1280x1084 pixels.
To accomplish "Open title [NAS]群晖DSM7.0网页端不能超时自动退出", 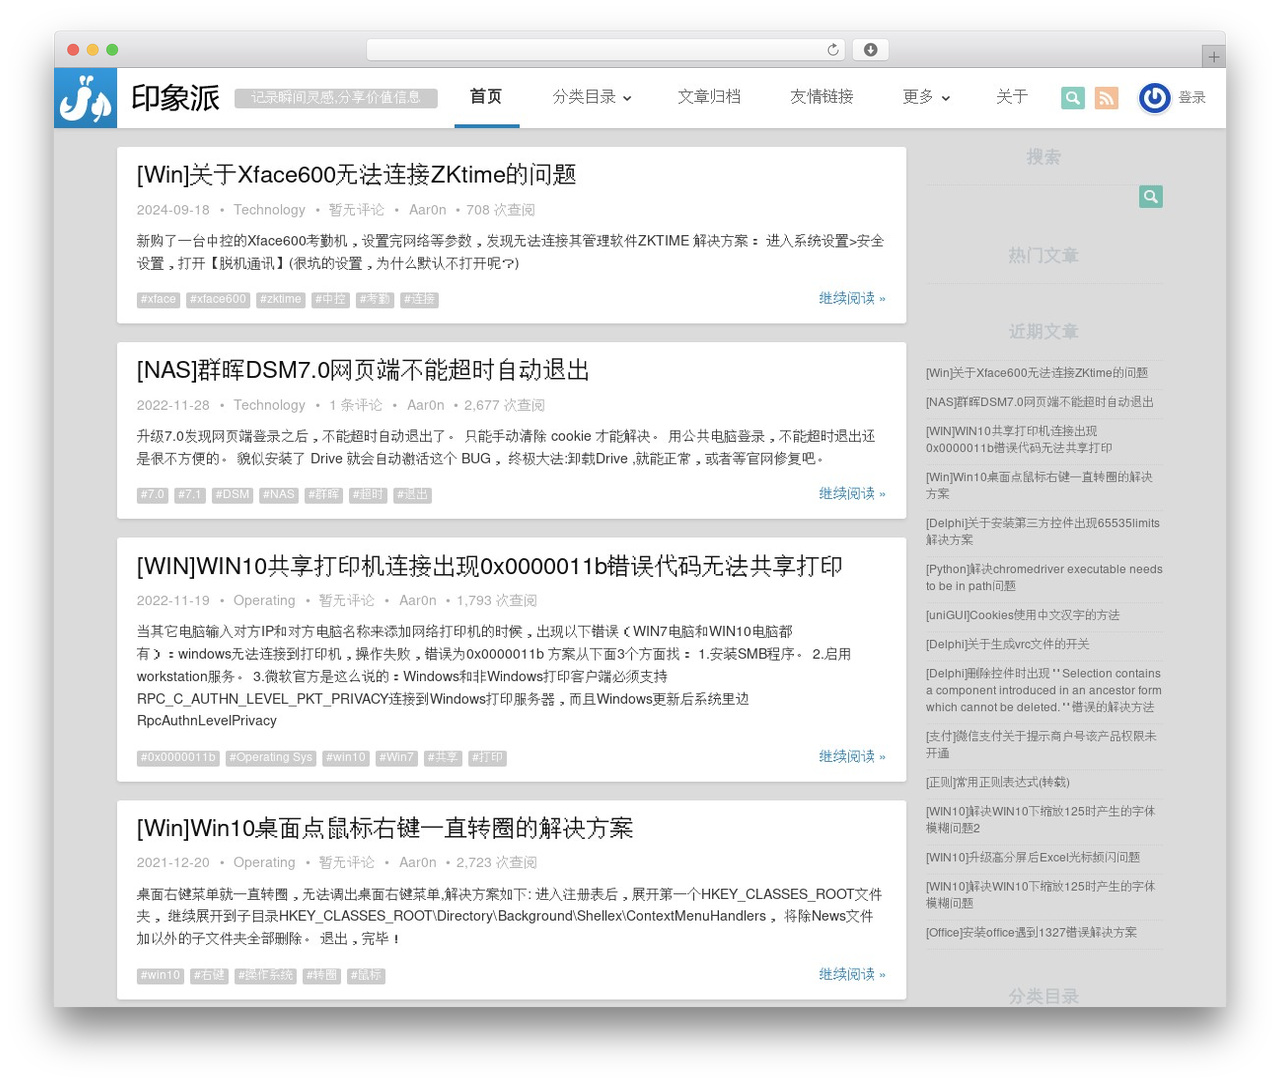I will 363,370.
